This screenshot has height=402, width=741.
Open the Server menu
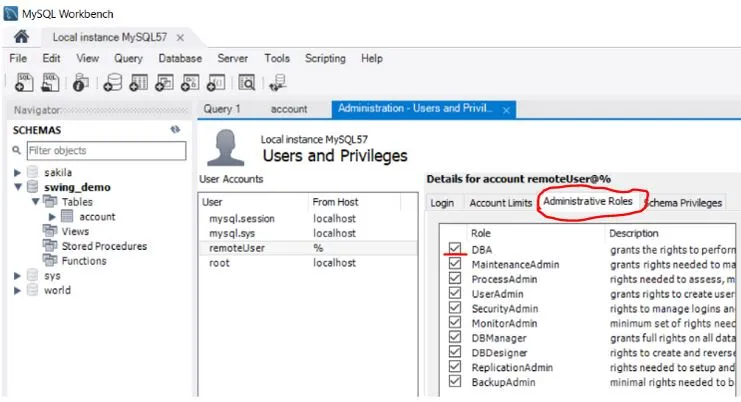pos(233,58)
